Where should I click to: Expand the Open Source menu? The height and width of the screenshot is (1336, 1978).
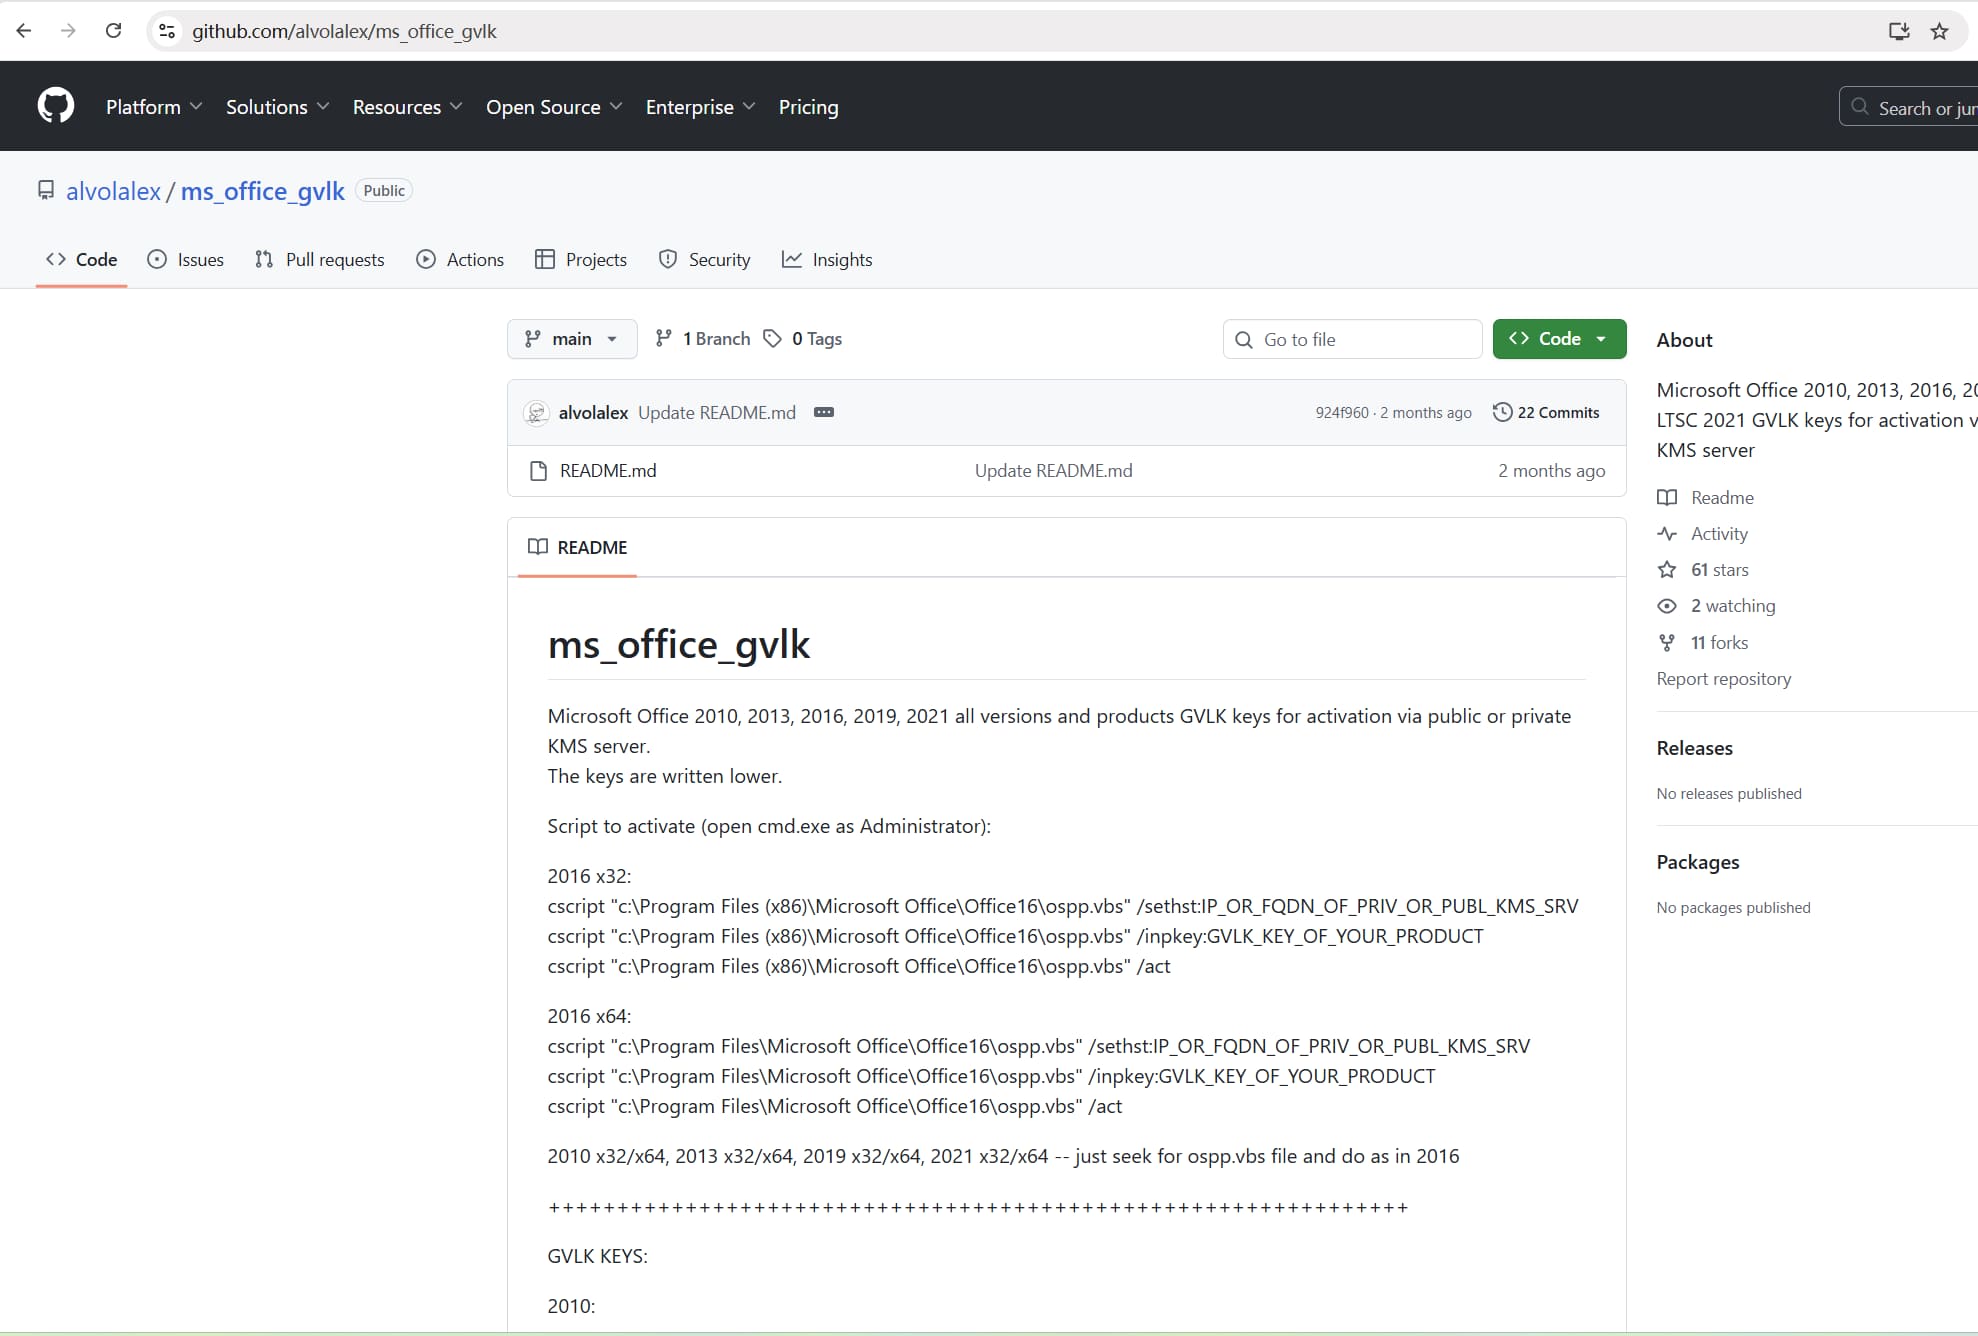pos(554,106)
